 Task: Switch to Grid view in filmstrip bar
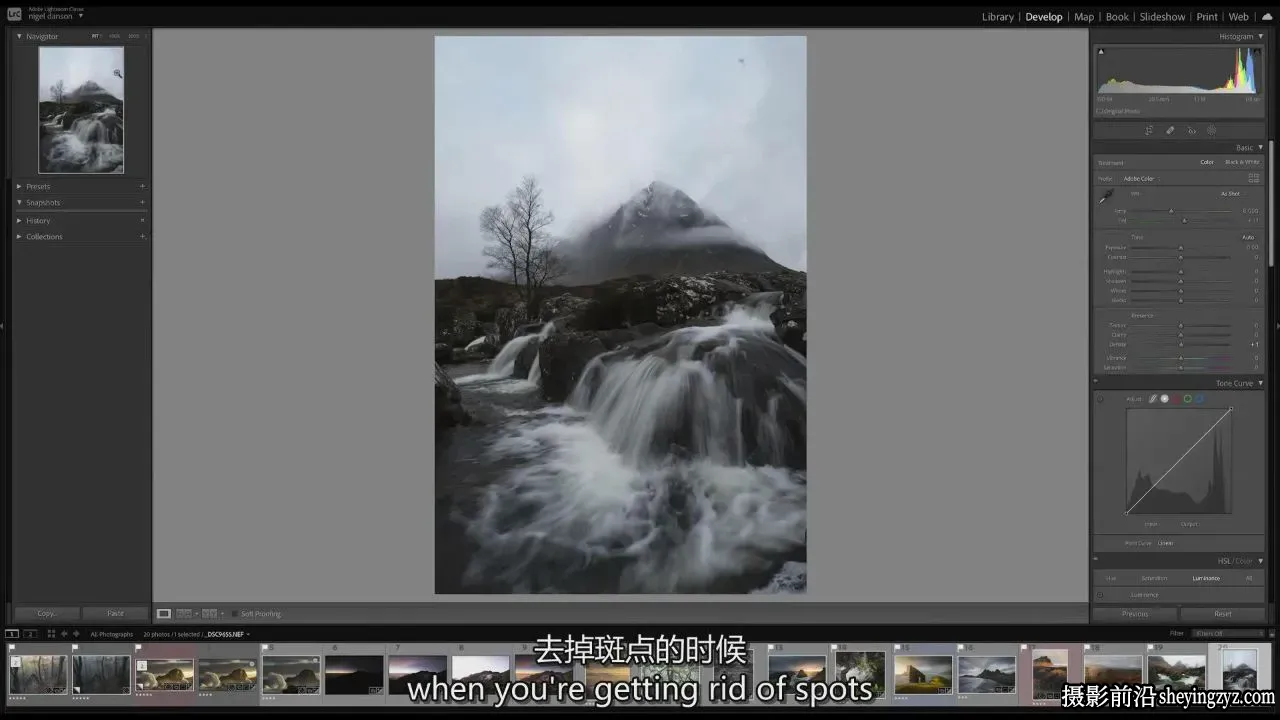[x=51, y=633]
